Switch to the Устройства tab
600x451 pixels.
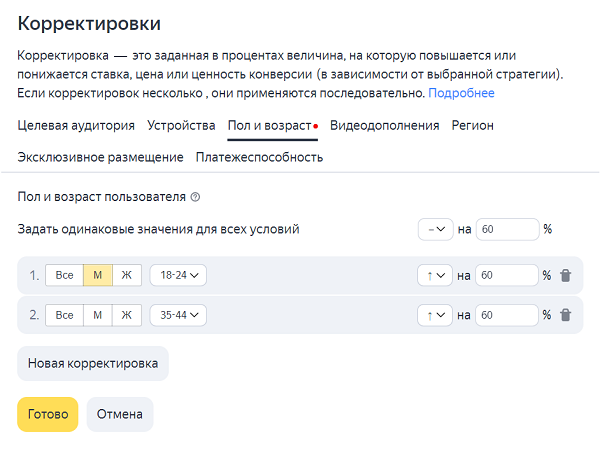click(181, 125)
